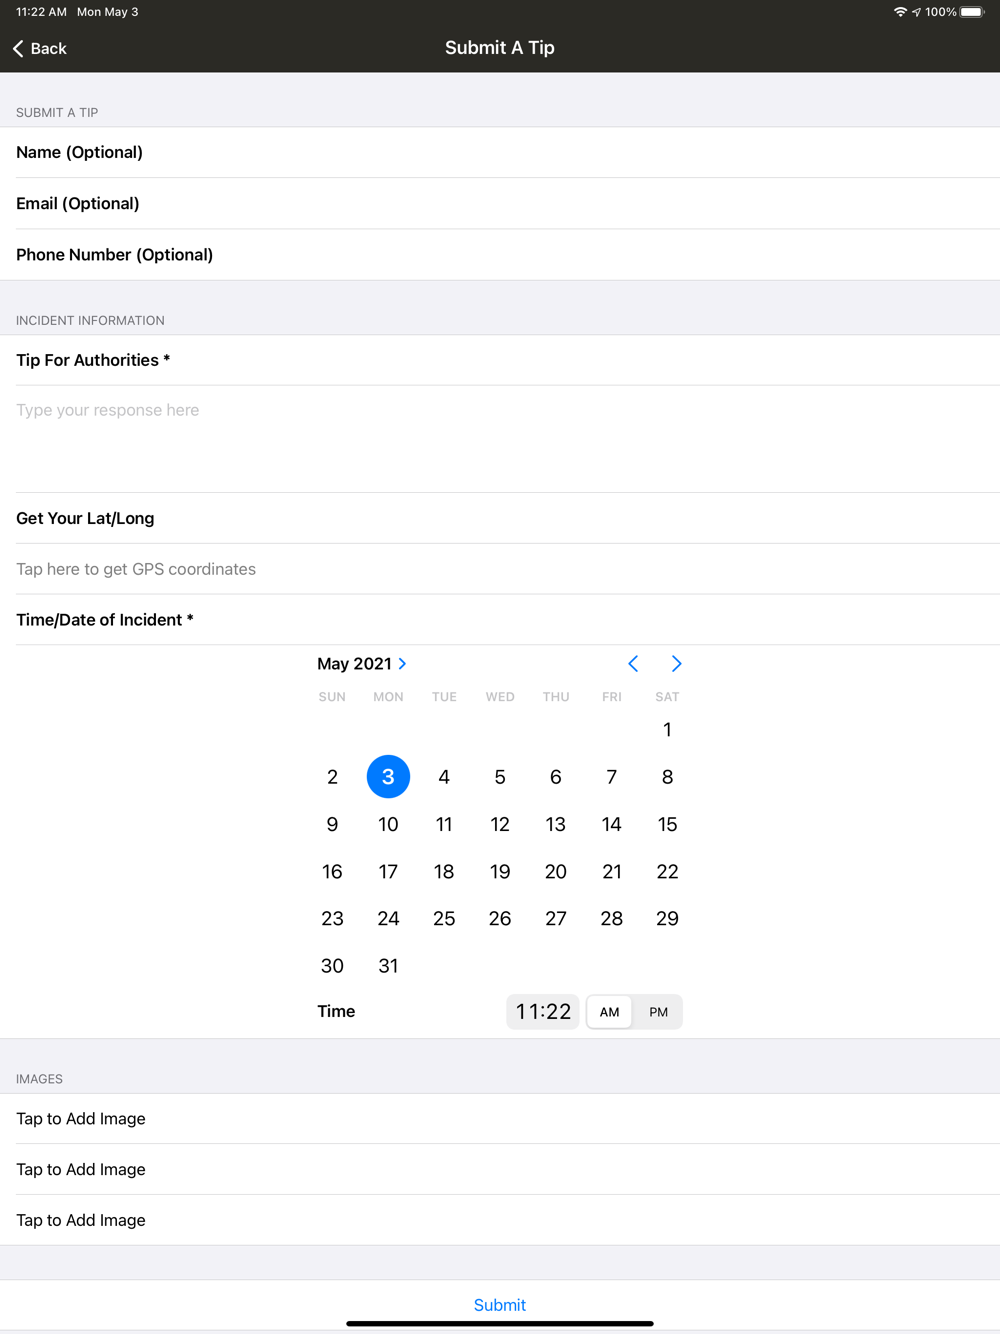Tap the Name (Optional) field
Screen dimensions: 1000x1334
click(x=500, y=152)
